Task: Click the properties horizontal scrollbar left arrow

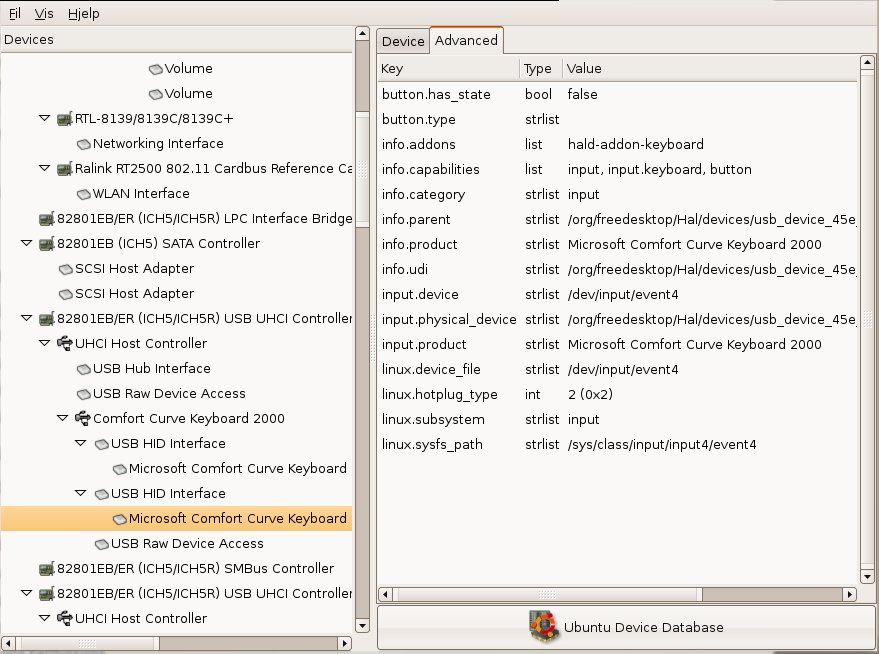Action: pyautogui.click(x=385, y=594)
